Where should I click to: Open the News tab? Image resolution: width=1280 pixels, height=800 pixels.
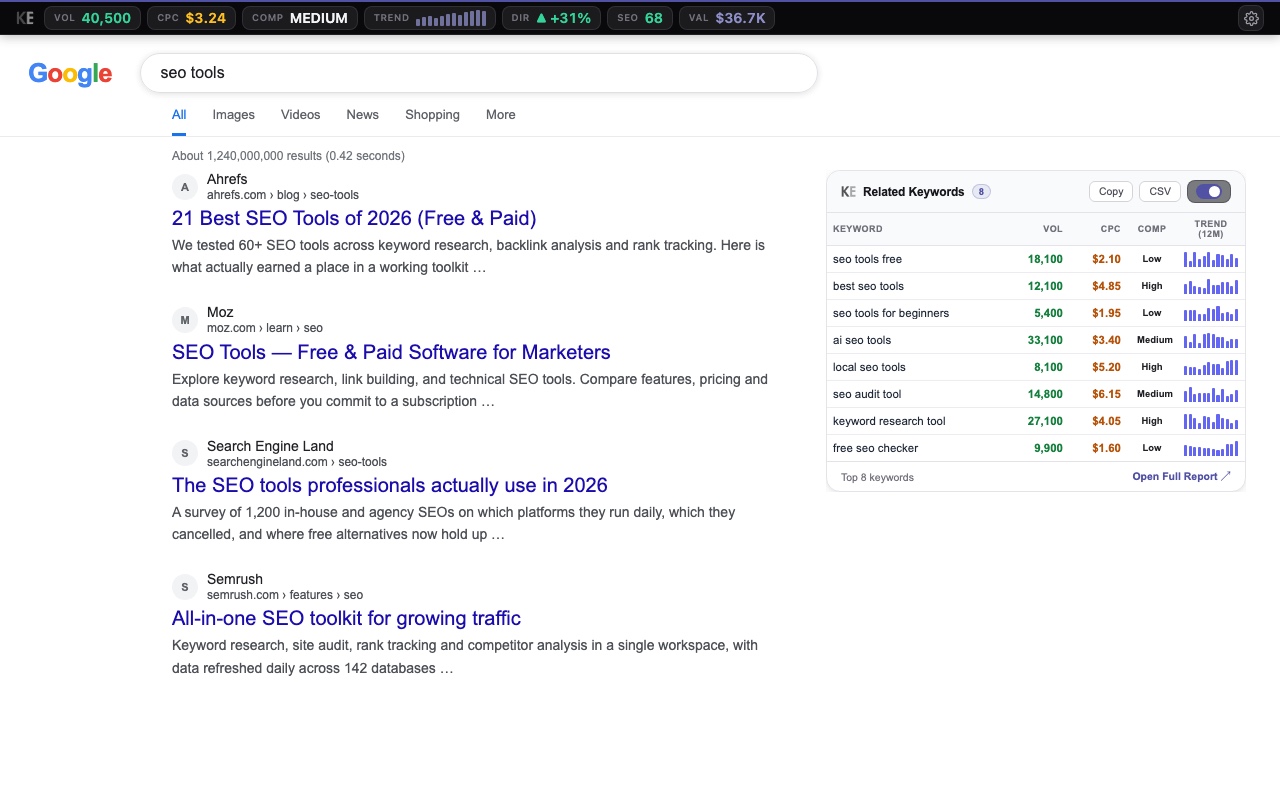[363, 115]
